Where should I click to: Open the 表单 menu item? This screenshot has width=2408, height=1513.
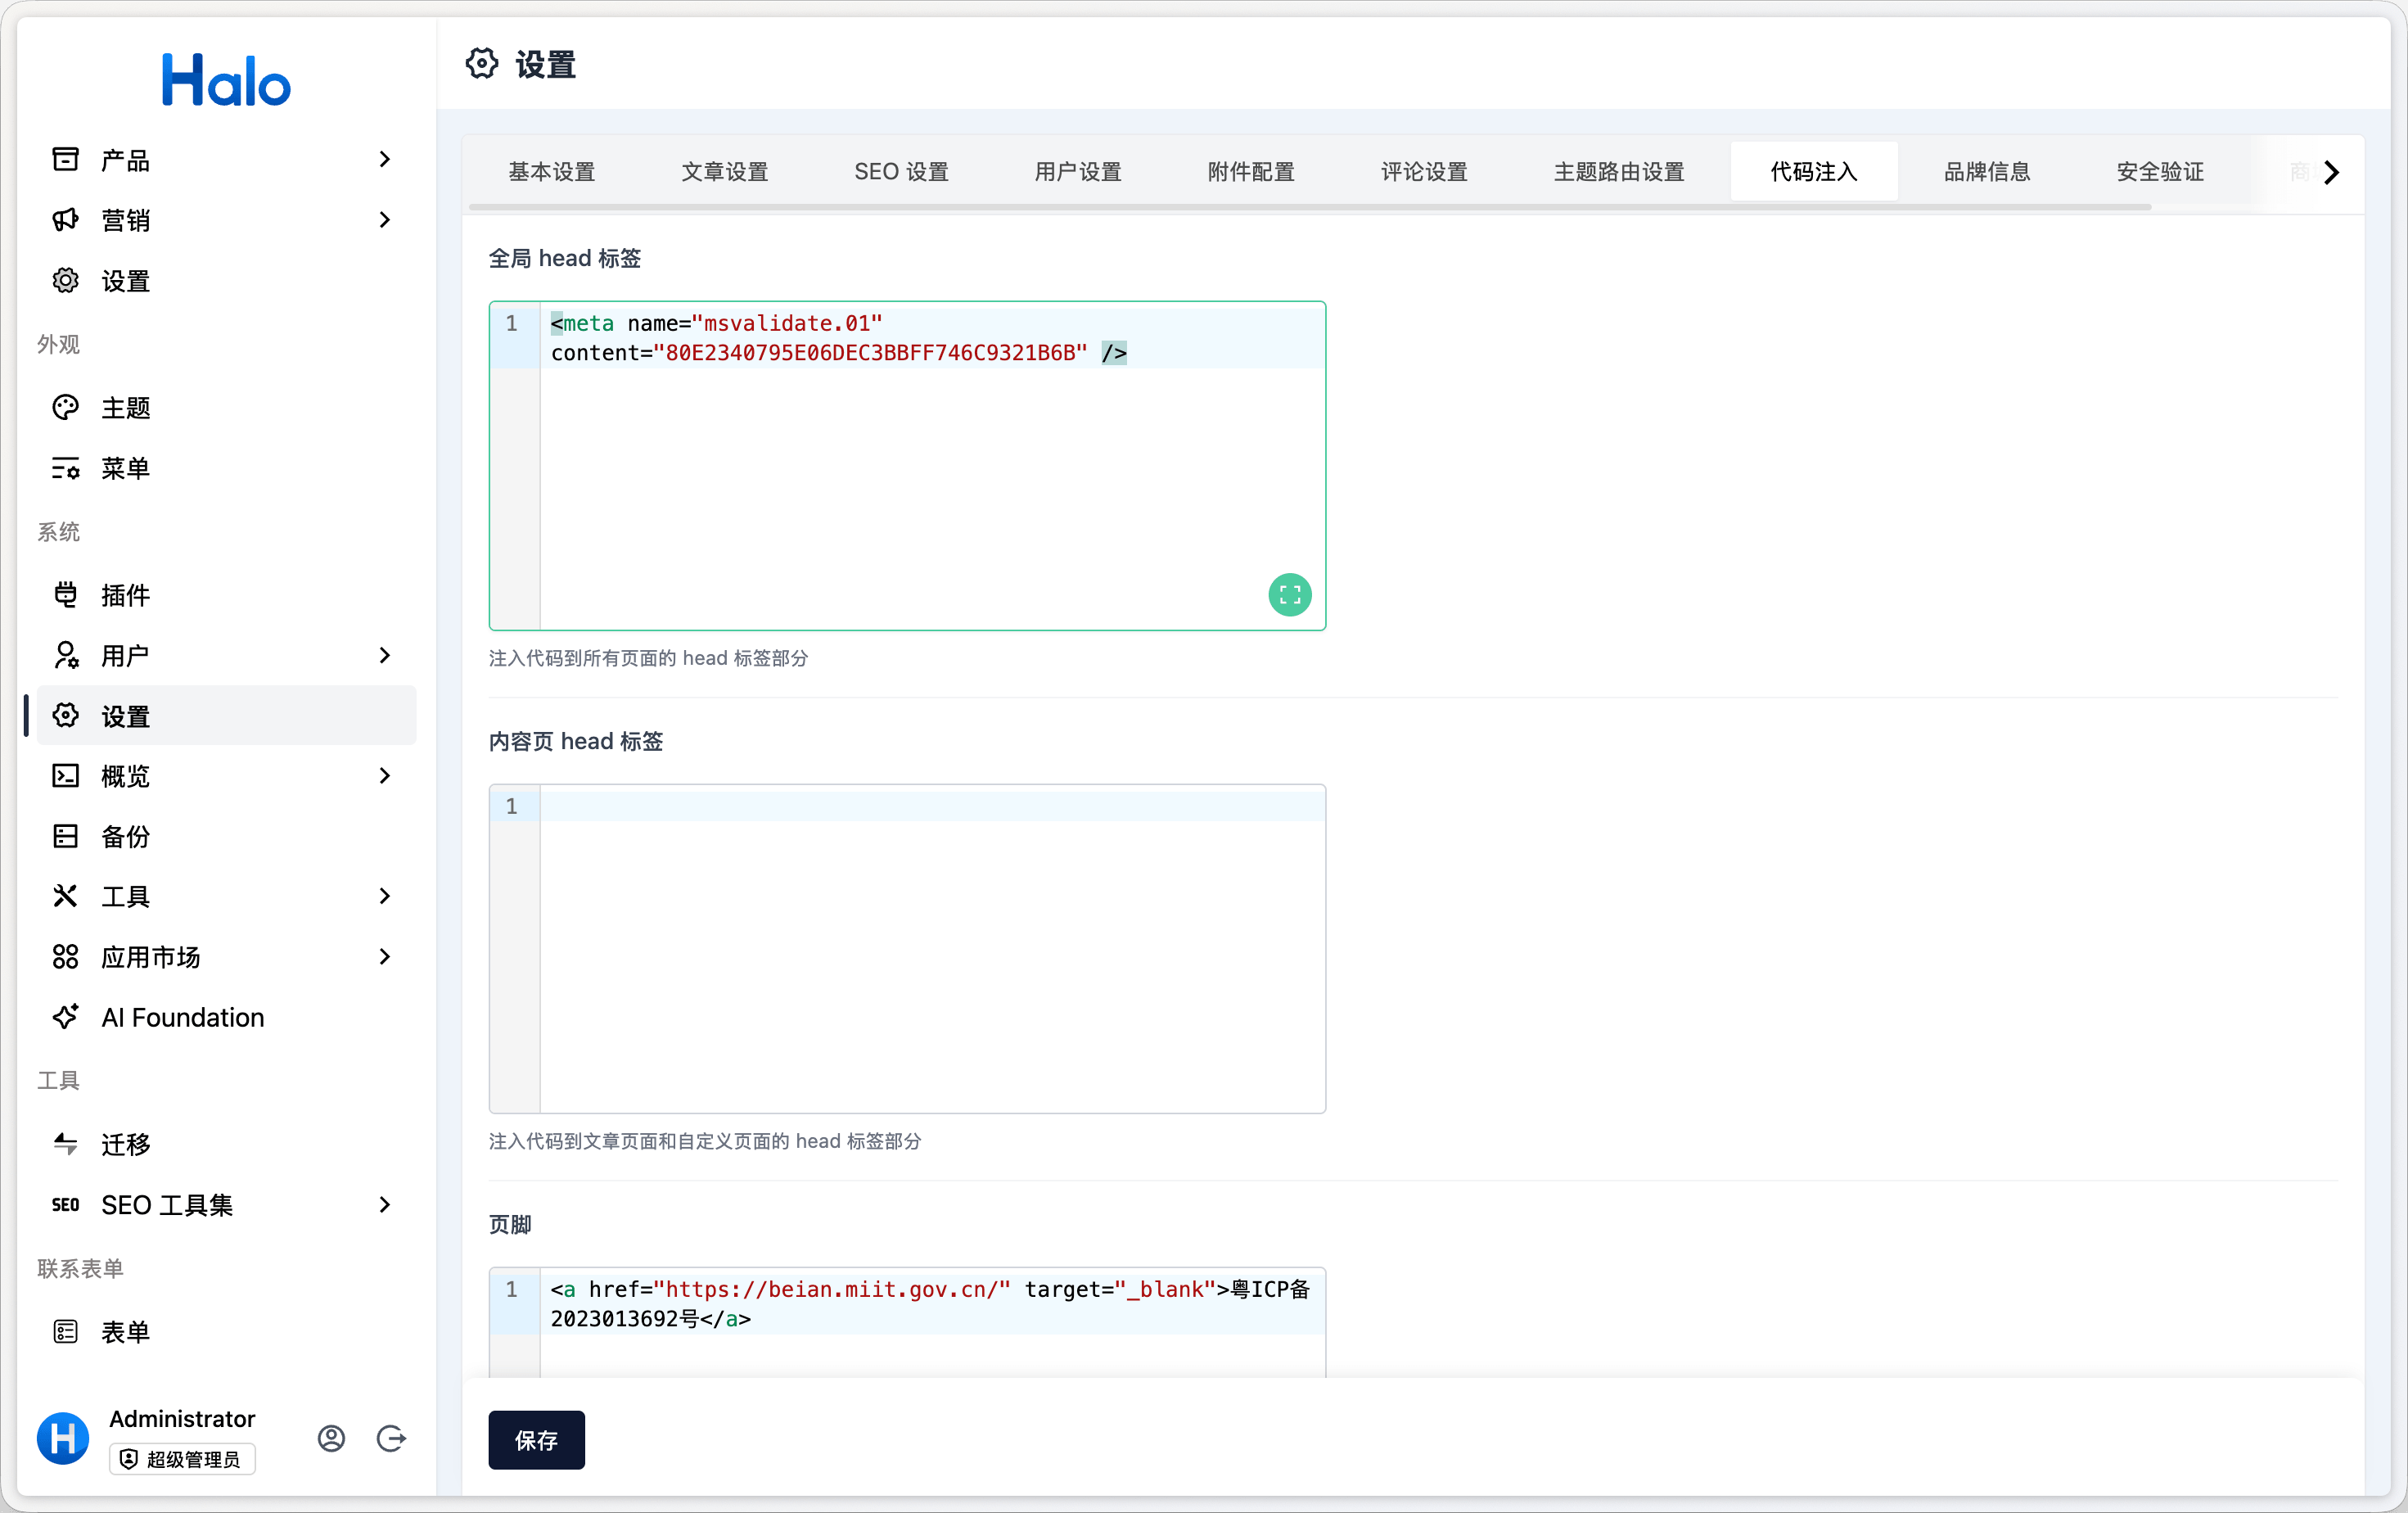pyautogui.click(x=226, y=1332)
